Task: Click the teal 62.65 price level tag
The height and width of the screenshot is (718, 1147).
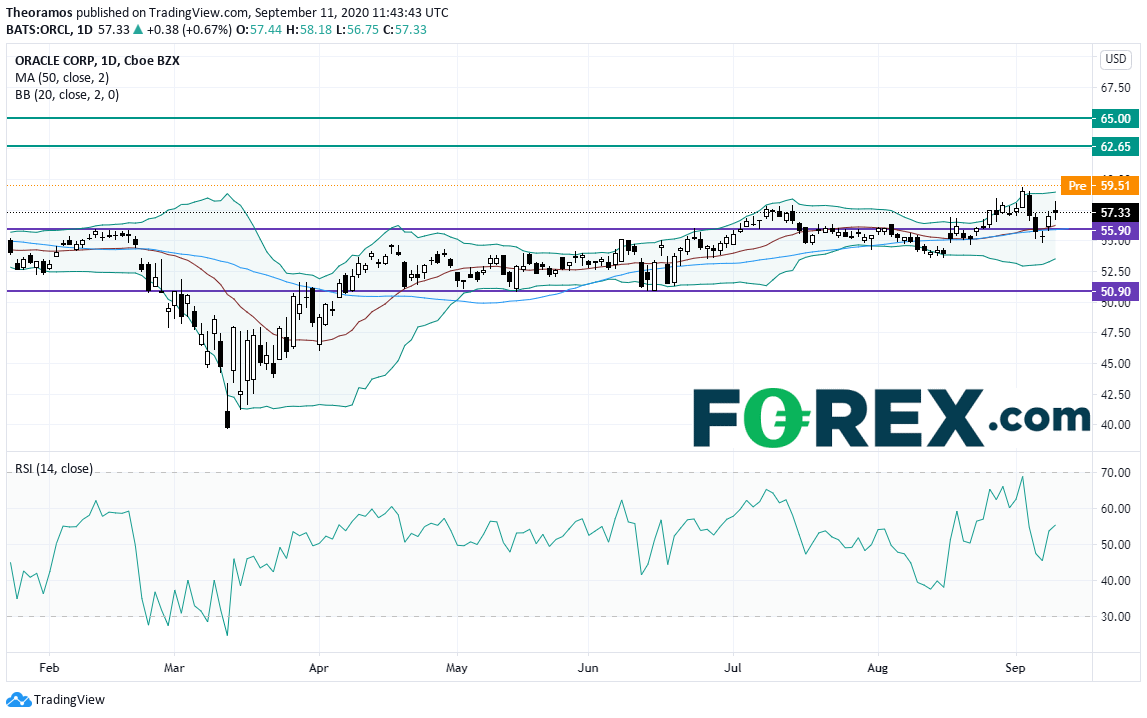Action: 1116,146
